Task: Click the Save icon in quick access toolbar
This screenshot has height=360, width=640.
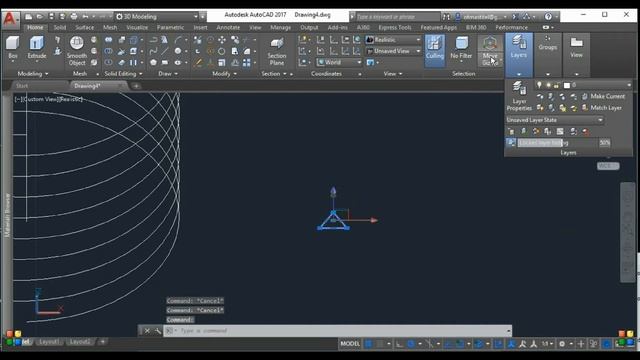Action: point(51,17)
